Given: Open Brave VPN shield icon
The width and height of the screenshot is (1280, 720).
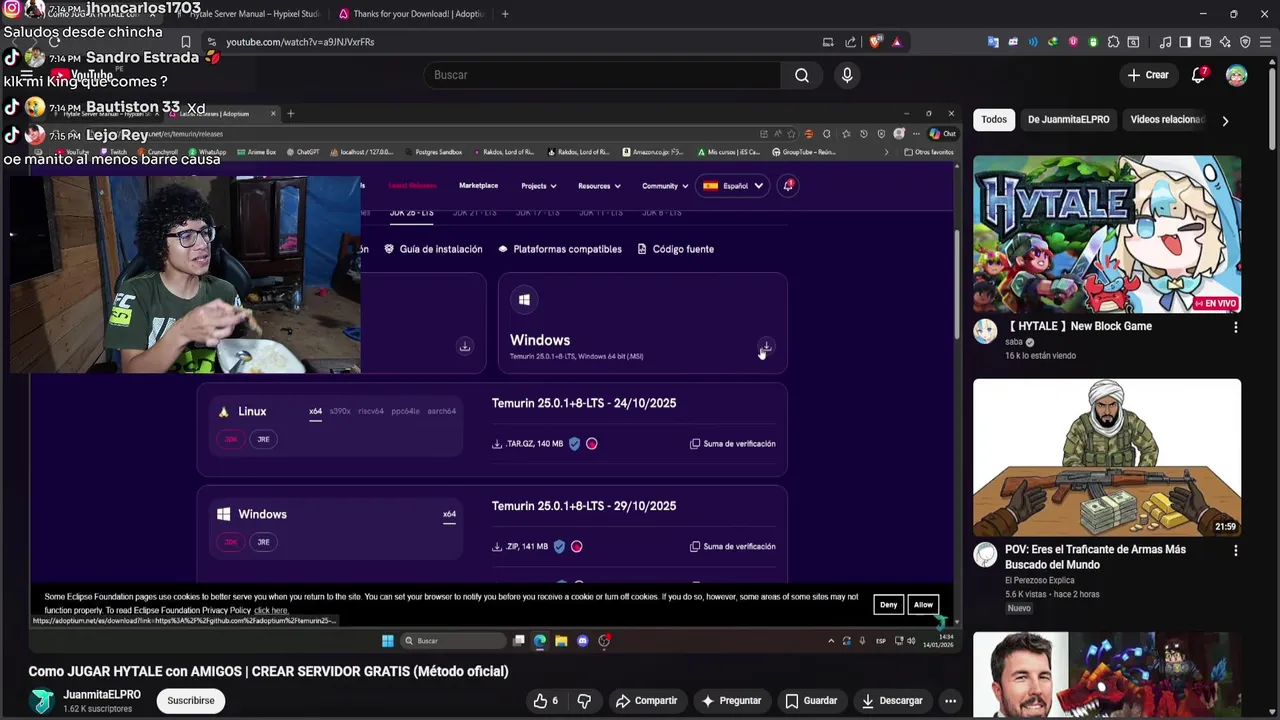Looking at the screenshot, I should coord(1245,42).
